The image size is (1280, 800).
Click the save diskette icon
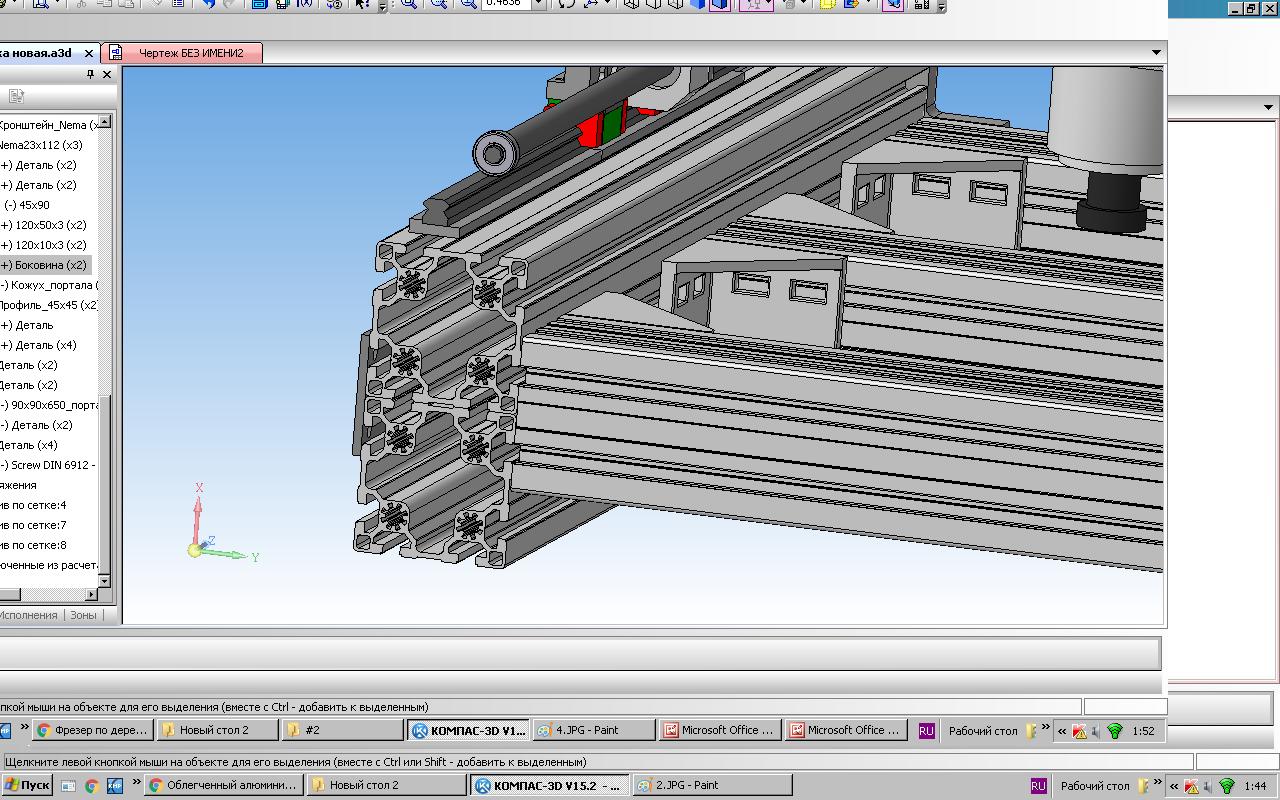click(x=259, y=4)
